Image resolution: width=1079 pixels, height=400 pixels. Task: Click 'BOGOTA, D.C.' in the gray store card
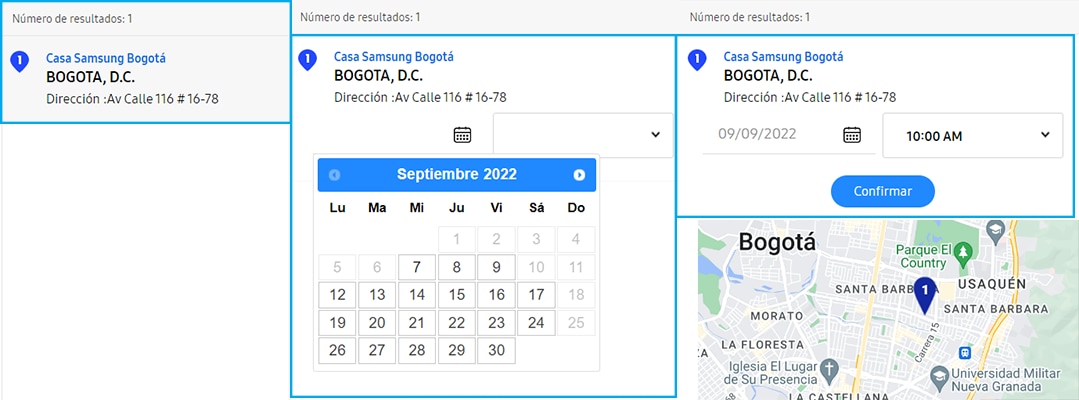91,77
